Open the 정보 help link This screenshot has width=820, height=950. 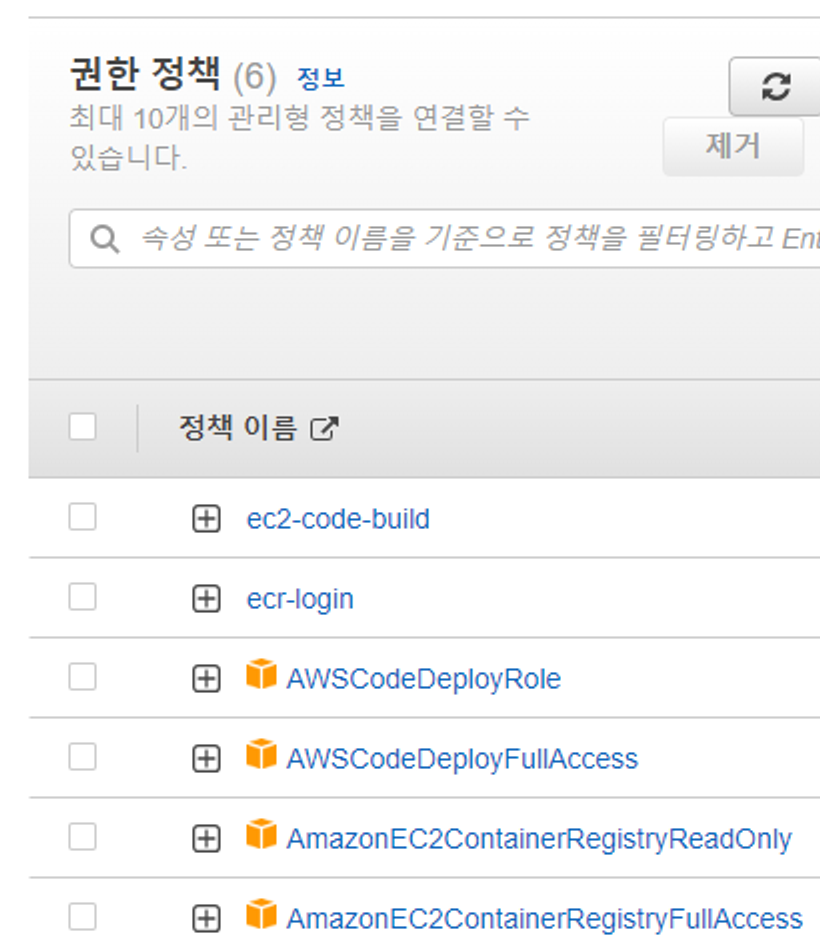tap(322, 76)
